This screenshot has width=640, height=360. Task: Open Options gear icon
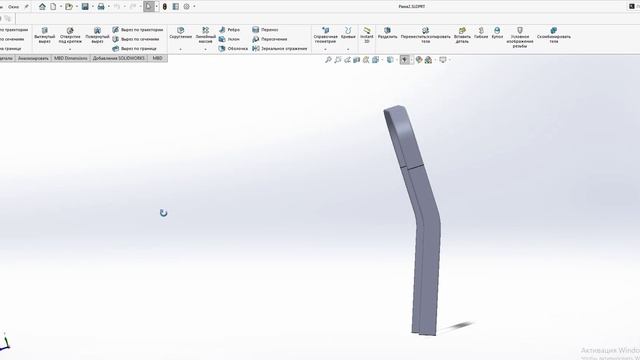point(187,7)
